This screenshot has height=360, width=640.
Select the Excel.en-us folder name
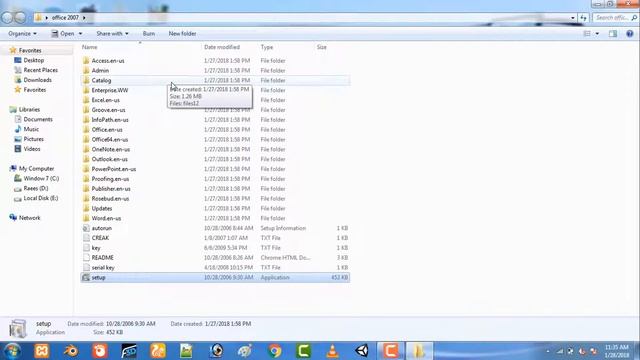point(106,100)
